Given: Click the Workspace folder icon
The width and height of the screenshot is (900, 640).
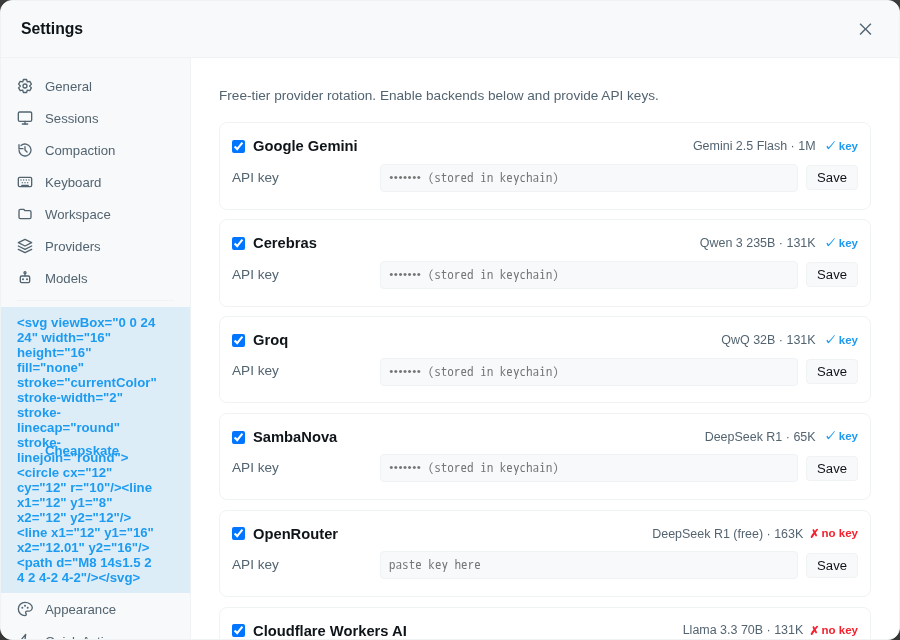Looking at the screenshot, I should [25, 214].
